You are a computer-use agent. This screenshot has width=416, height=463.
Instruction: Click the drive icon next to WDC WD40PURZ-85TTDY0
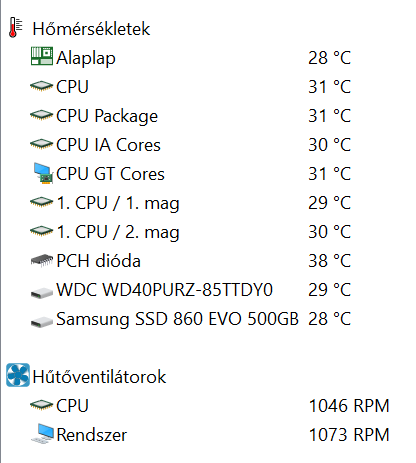tap(42, 292)
